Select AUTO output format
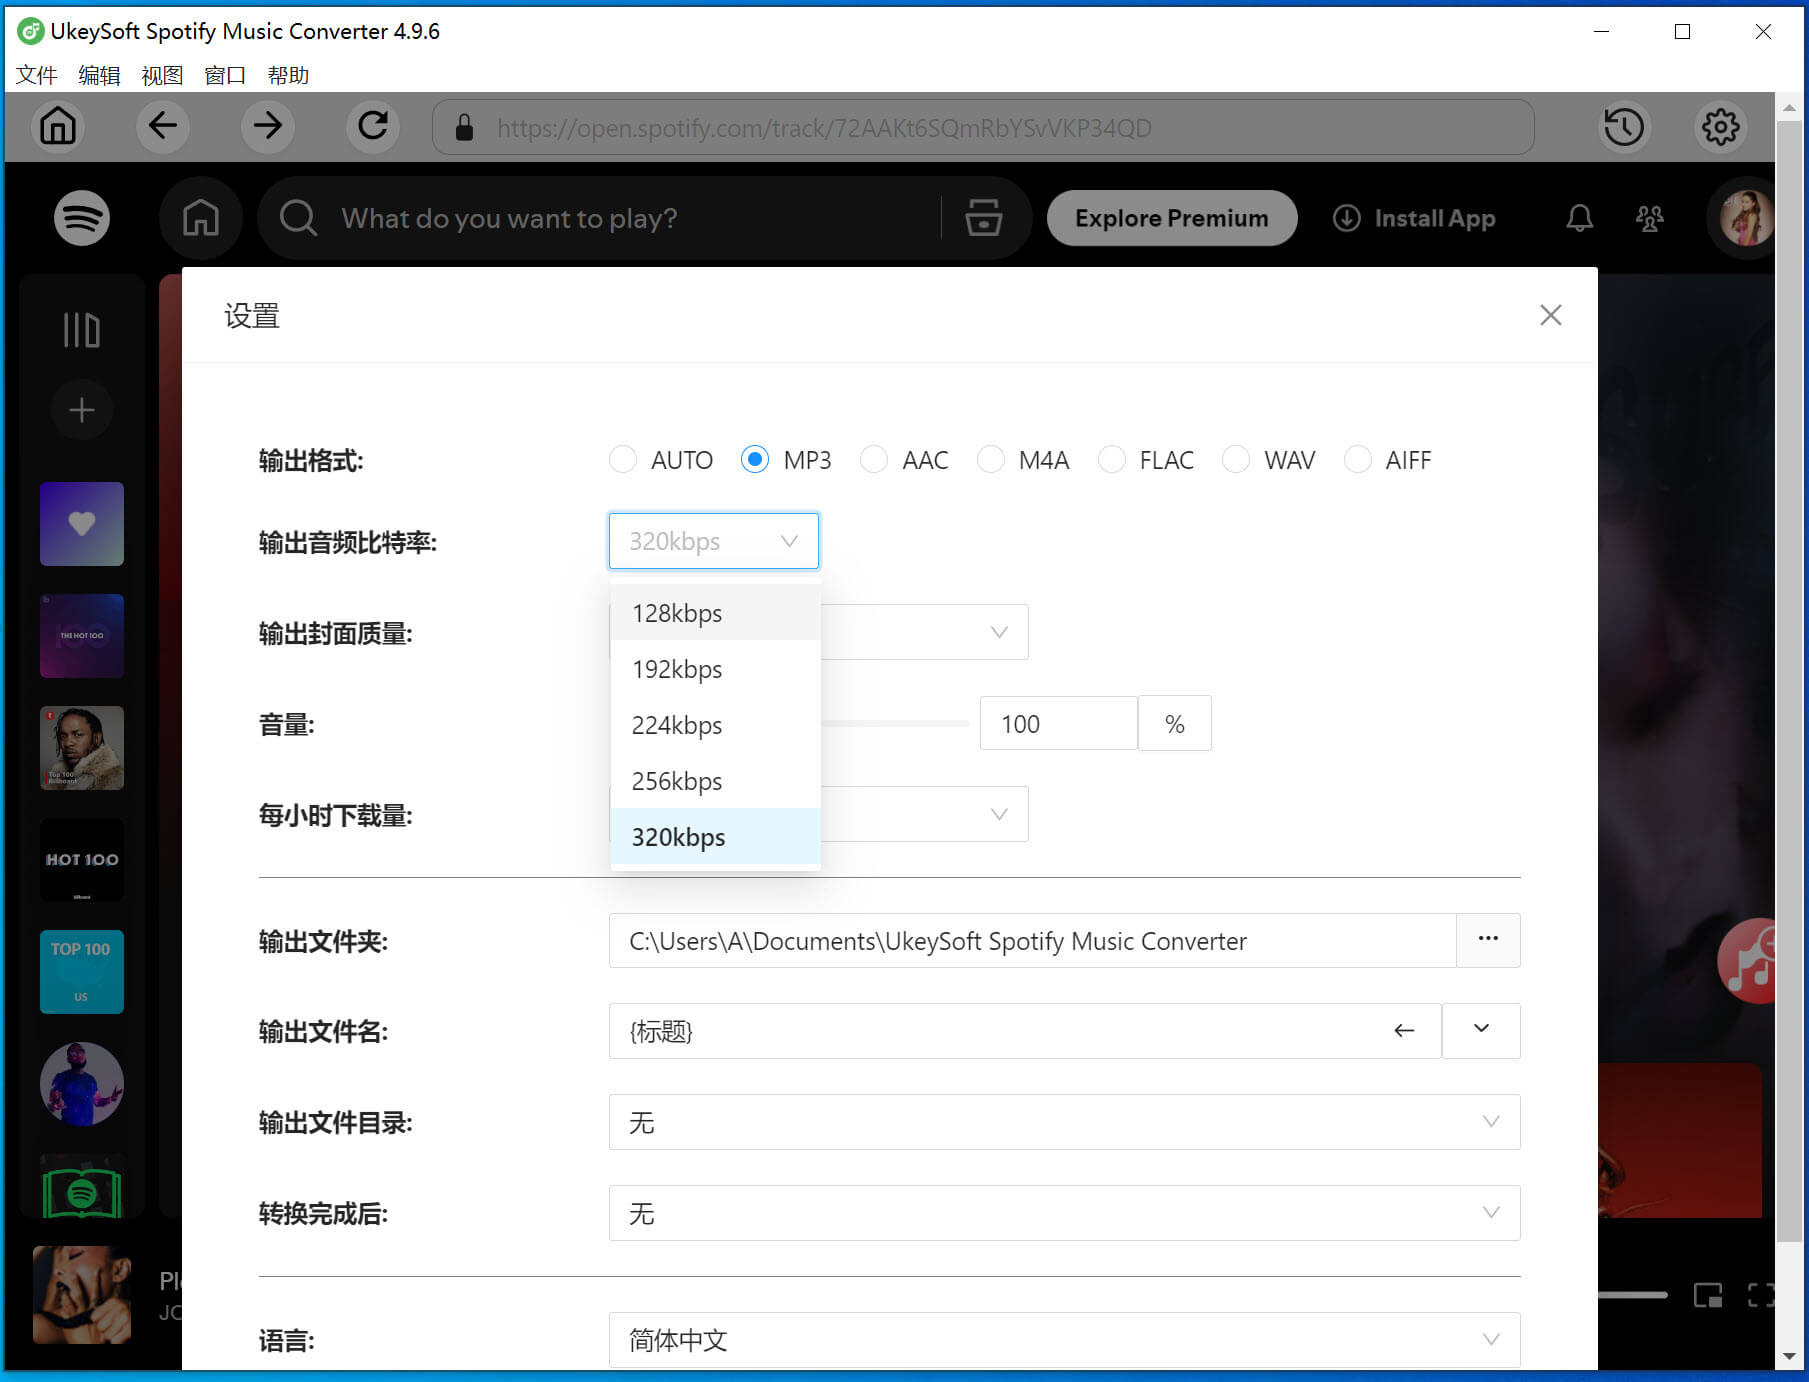Screen dimensions: 1809x1382 [623, 460]
